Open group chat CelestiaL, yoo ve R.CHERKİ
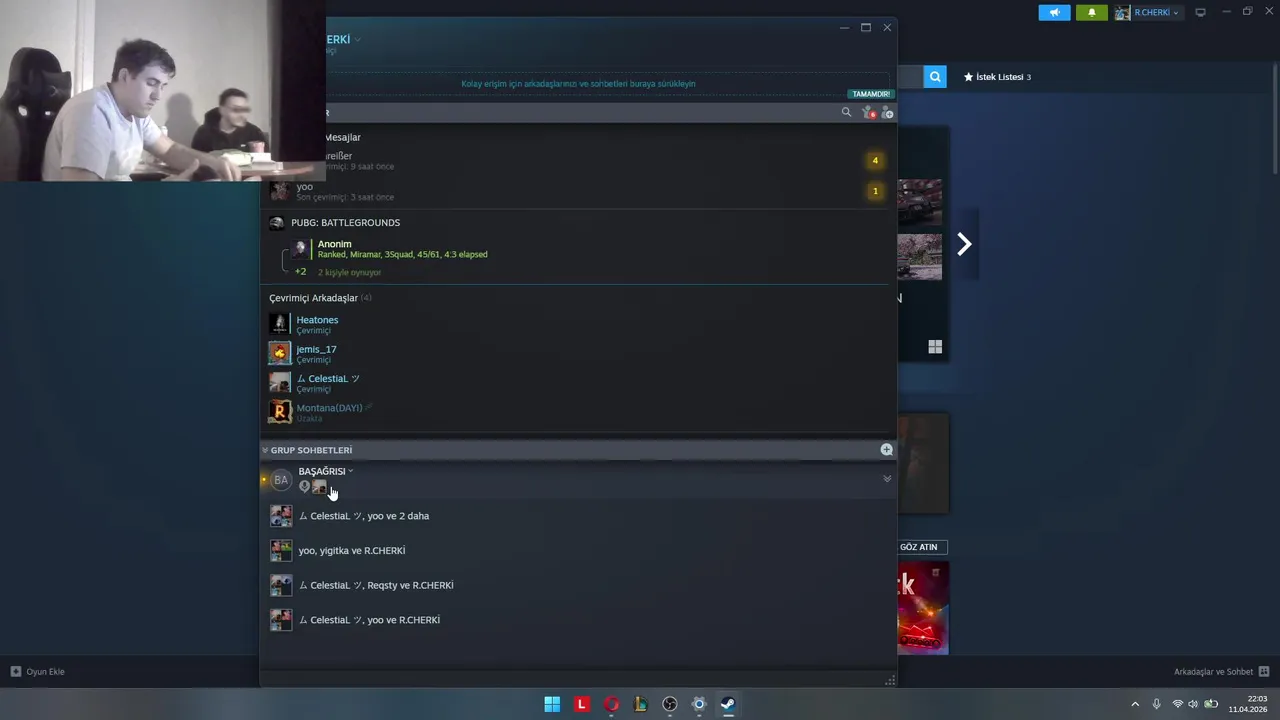Screen dimensions: 1280x720 [578, 620]
